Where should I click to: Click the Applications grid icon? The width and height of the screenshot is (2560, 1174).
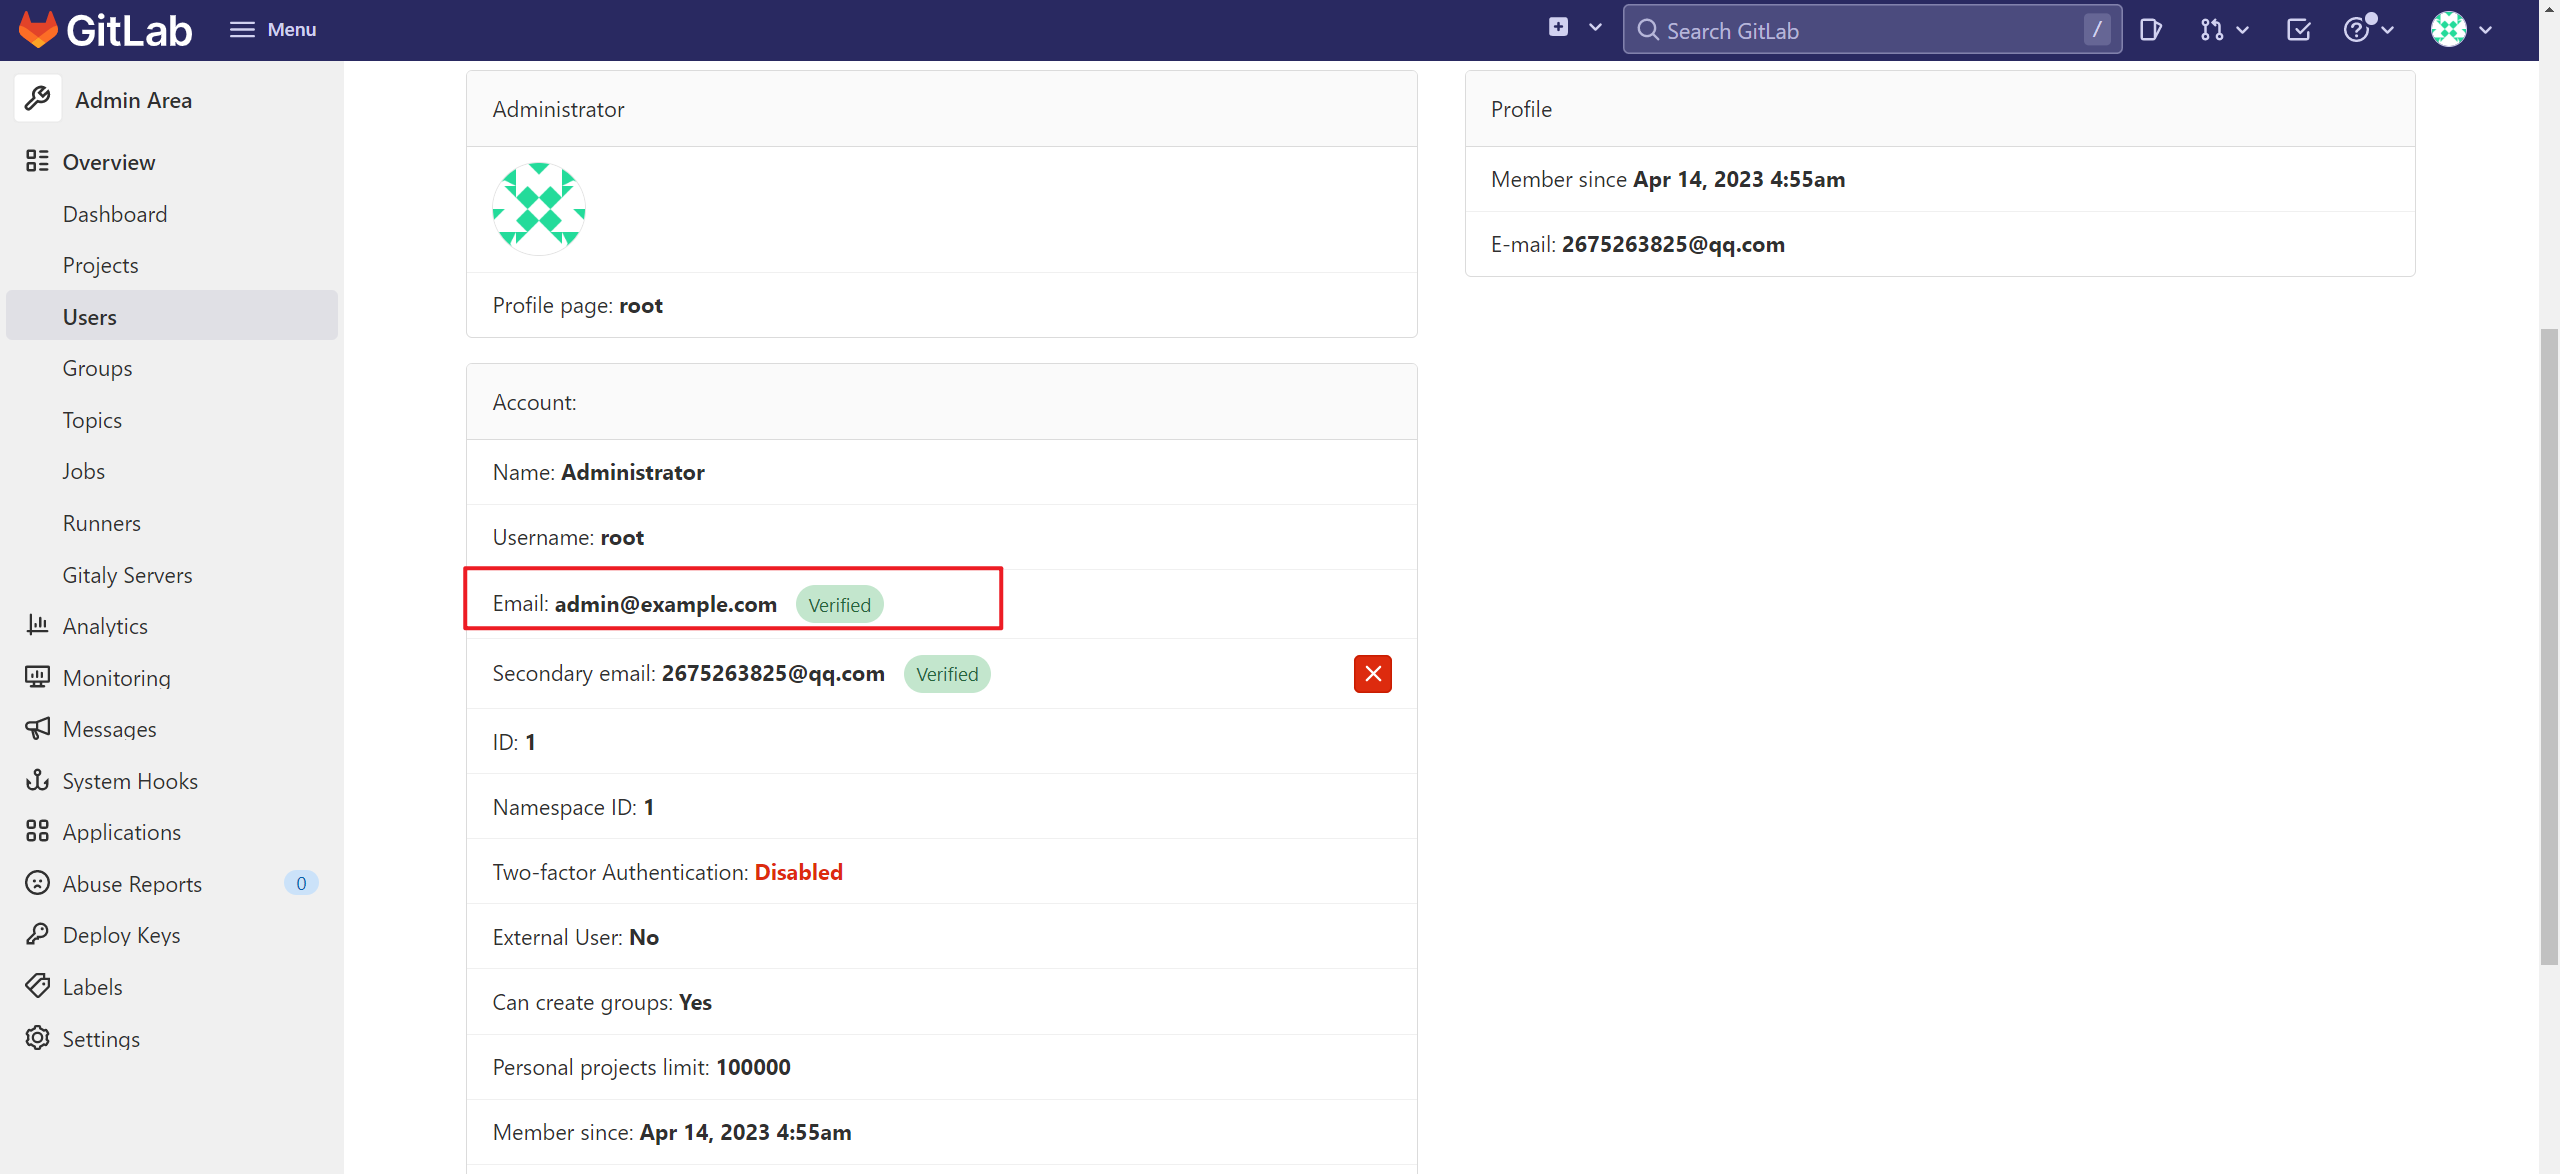pyautogui.click(x=37, y=831)
